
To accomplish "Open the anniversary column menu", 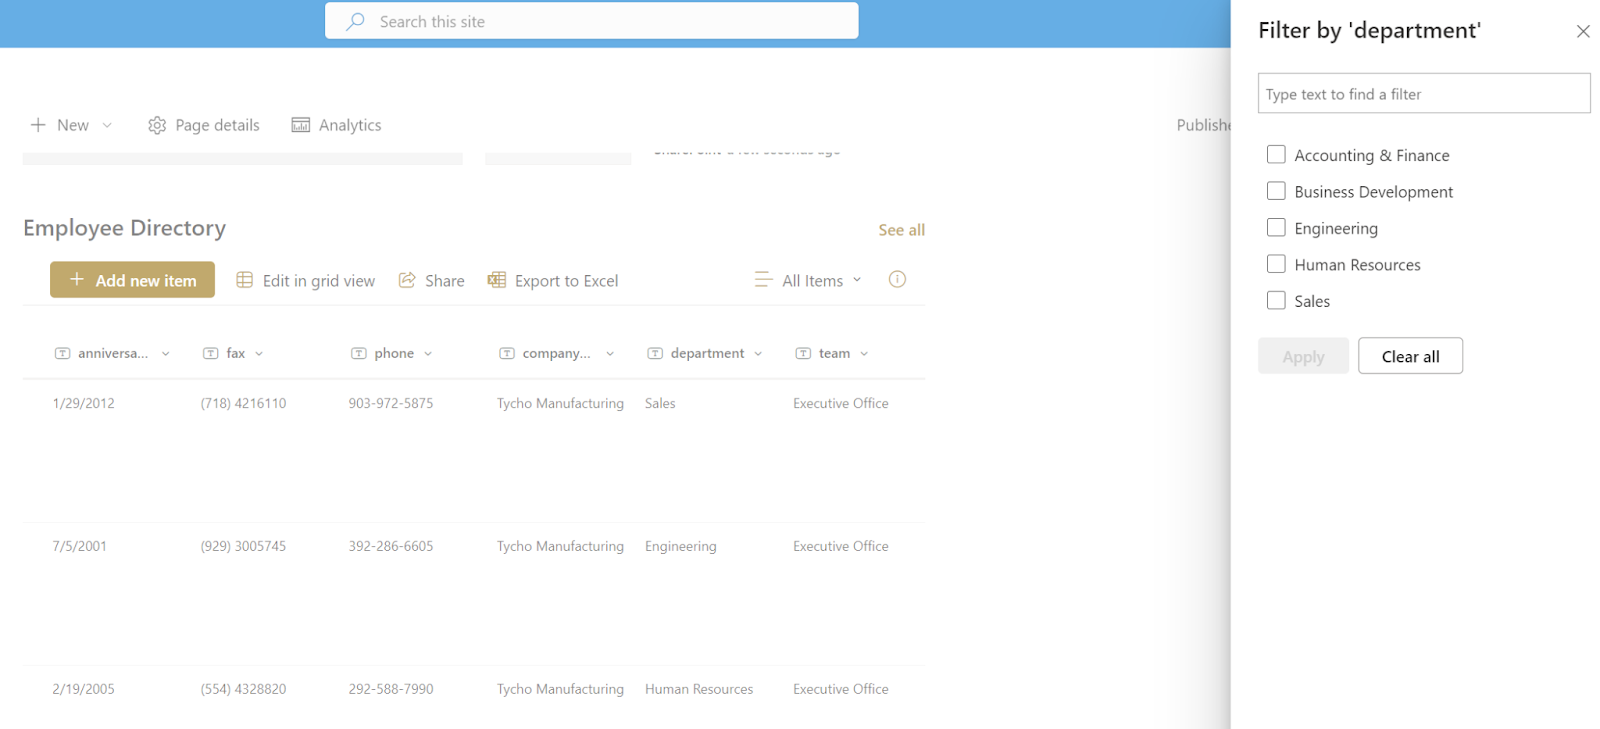I will pyautogui.click(x=166, y=353).
